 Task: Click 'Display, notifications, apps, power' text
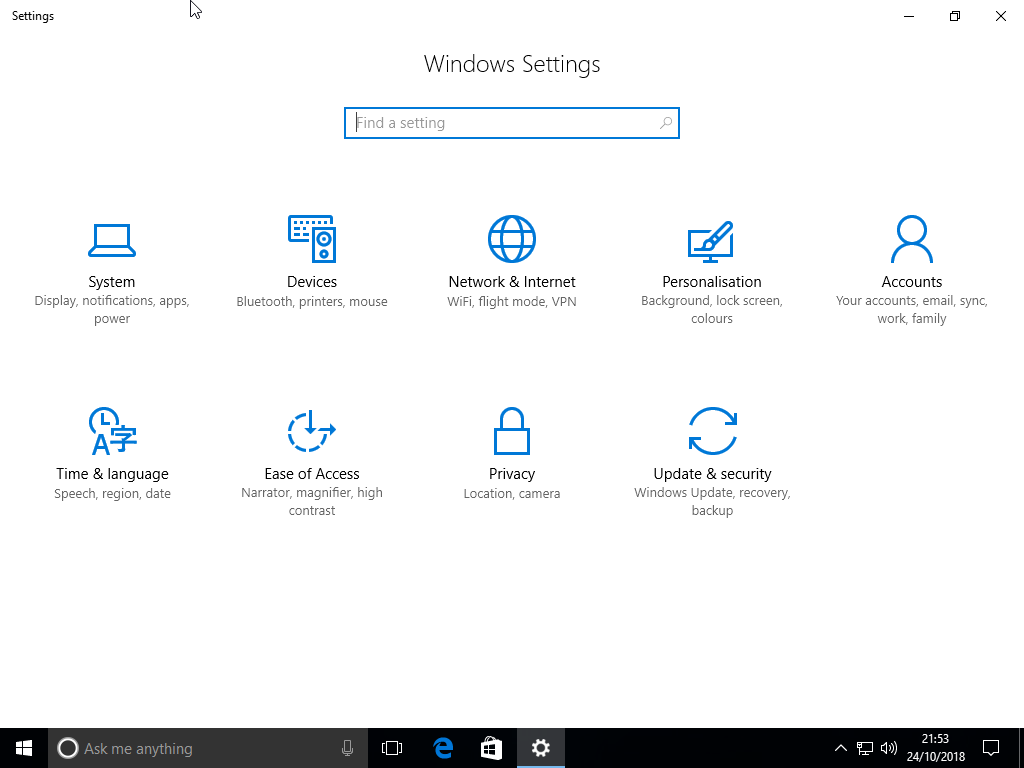(x=112, y=310)
